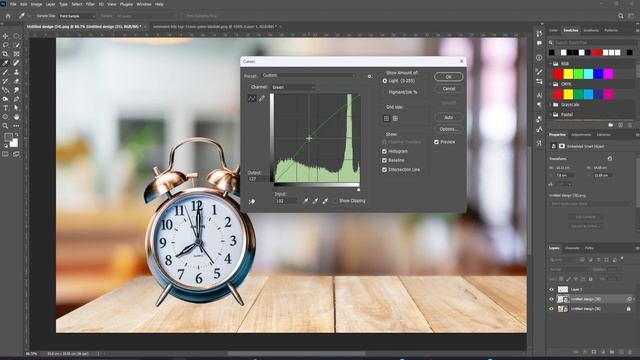Select the Lasso tool
The image size is (640, 360).
pos(5,45)
